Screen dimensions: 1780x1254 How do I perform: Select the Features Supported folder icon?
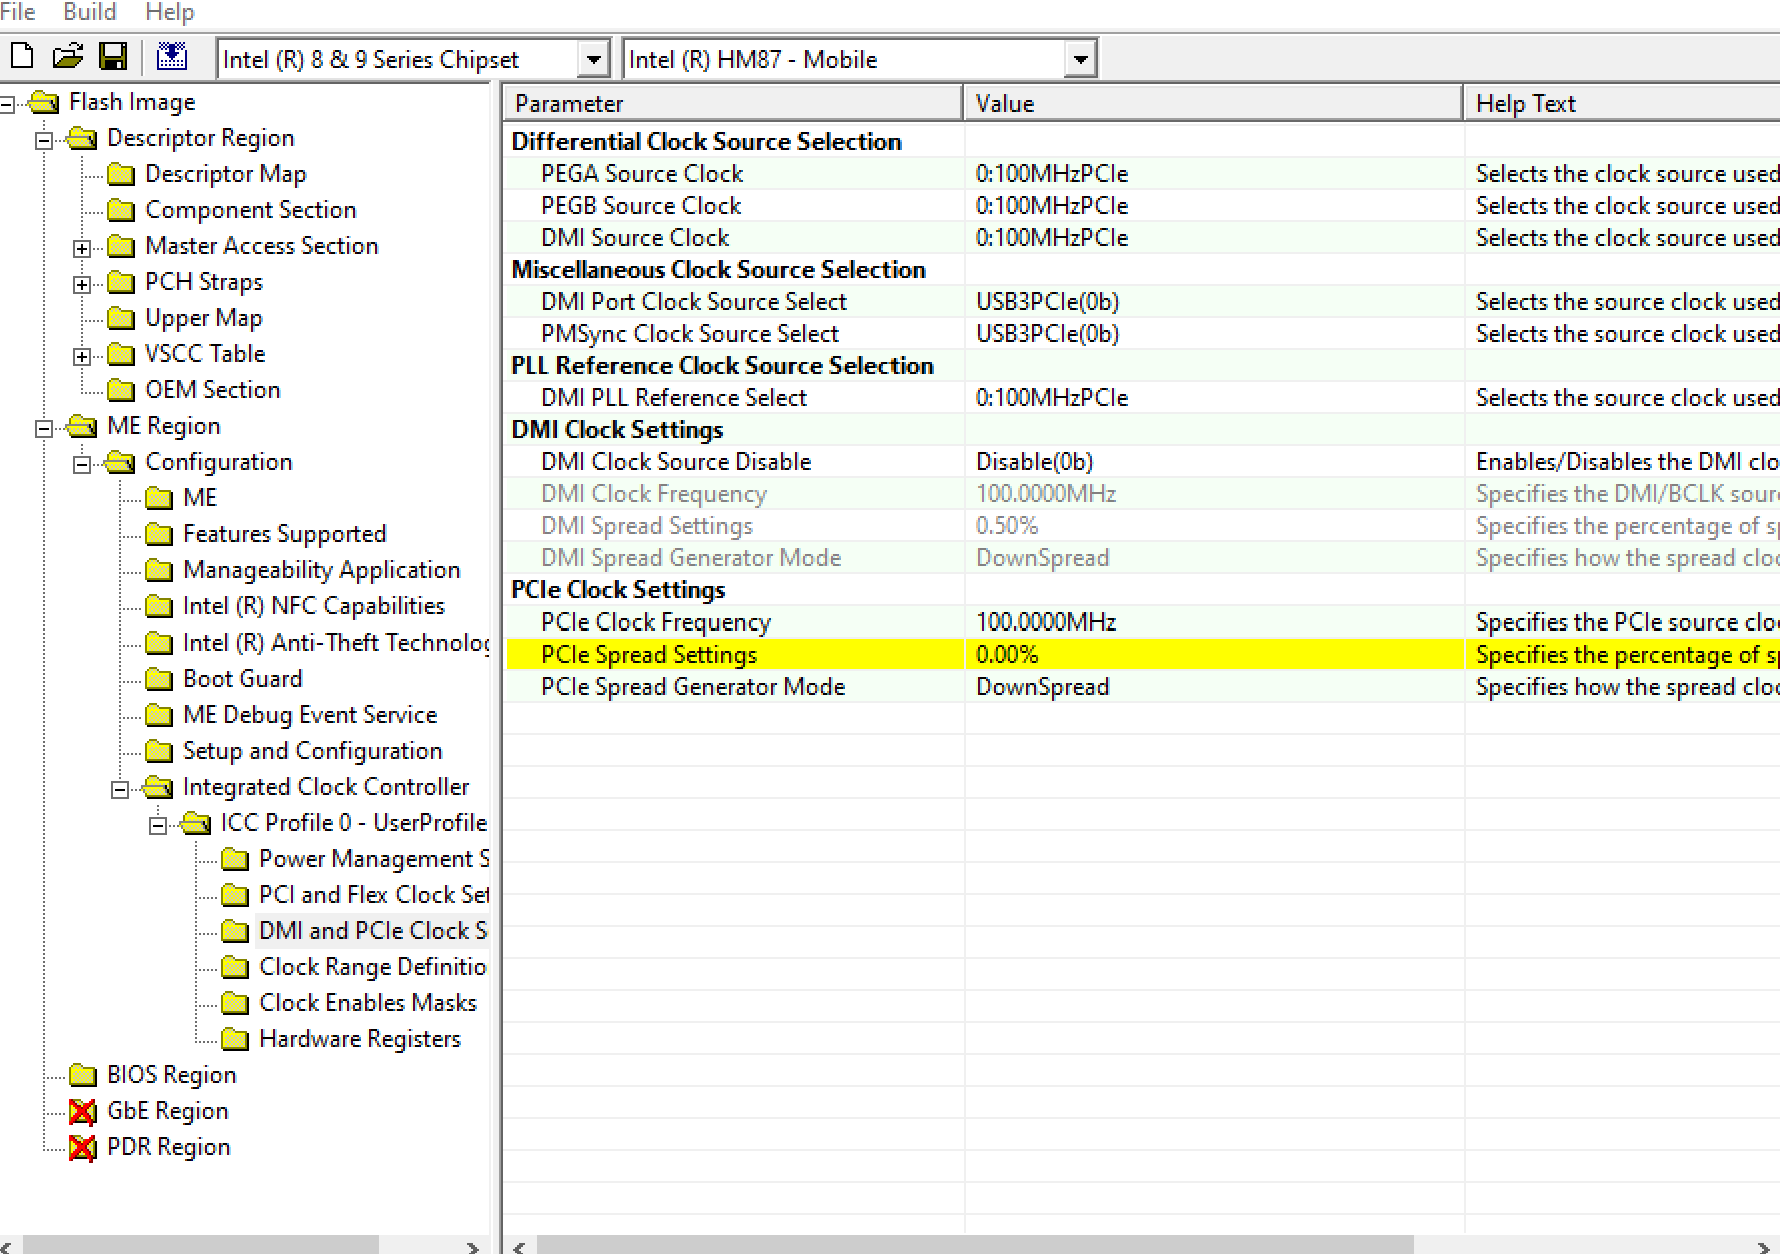pyautogui.click(x=159, y=535)
